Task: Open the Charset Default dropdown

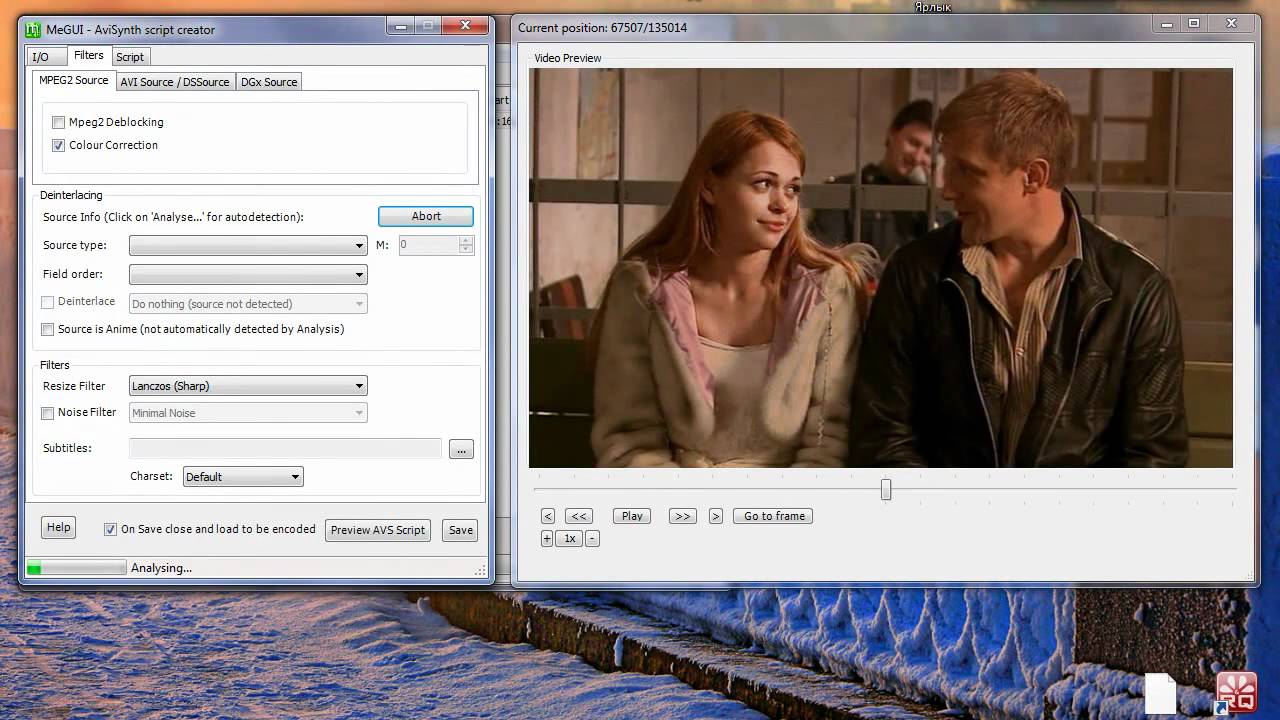Action: pos(243,477)
